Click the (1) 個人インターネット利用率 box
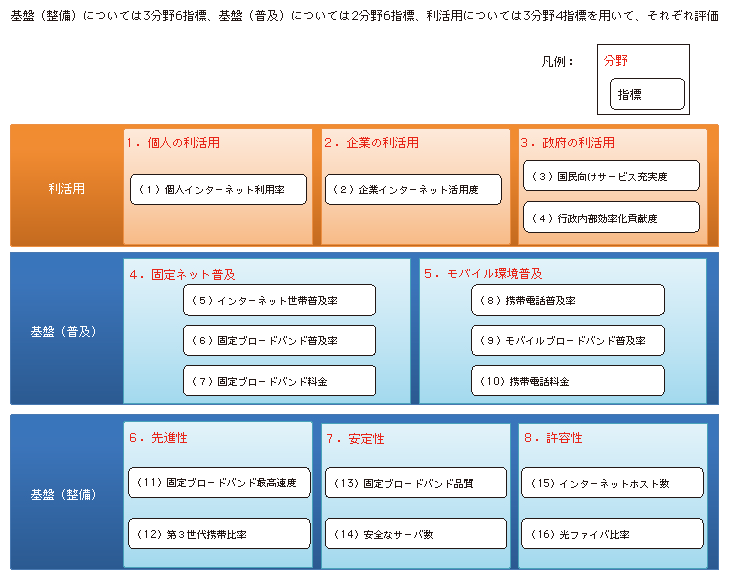This screenshot has height=580, width=729. tap(218, 189)
